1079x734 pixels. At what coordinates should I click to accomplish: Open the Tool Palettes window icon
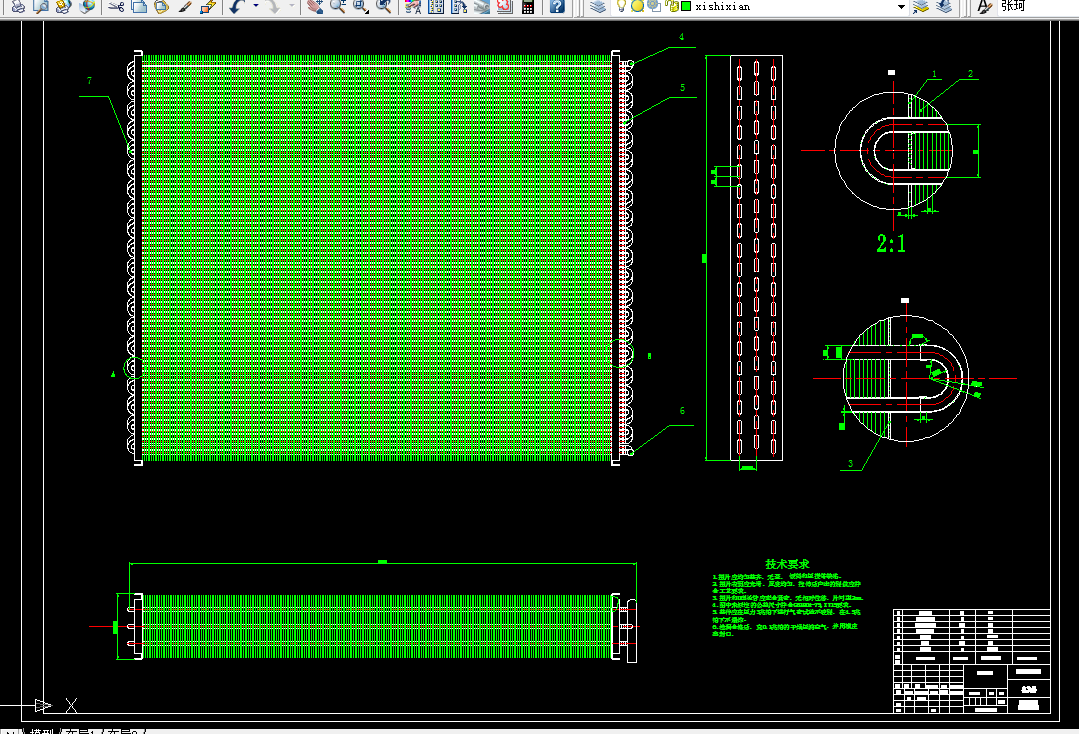tap(459, 6)
